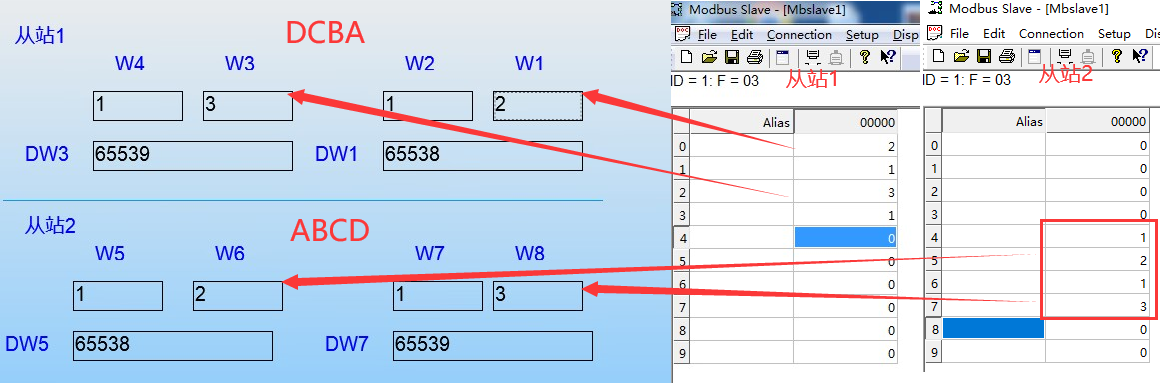Screen dimensions: 1165x383
Task: Click Open file icon in 从站1 Modbus Slave toolbar
Action: coord(709,57)
